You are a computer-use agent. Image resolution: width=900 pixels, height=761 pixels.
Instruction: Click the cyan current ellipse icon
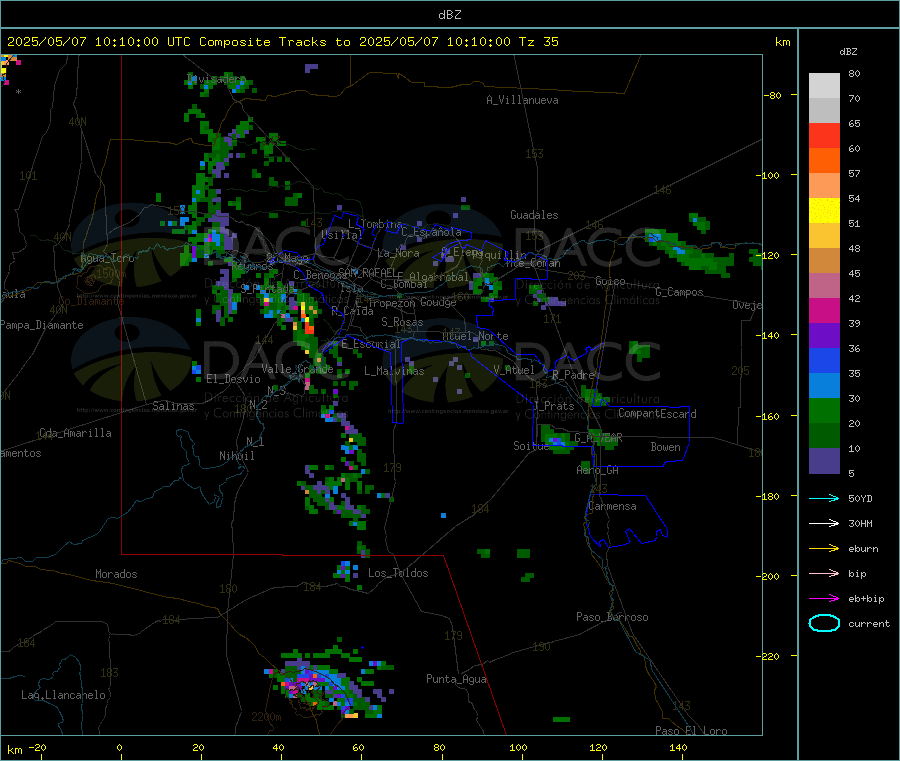[x=824, y=623]
